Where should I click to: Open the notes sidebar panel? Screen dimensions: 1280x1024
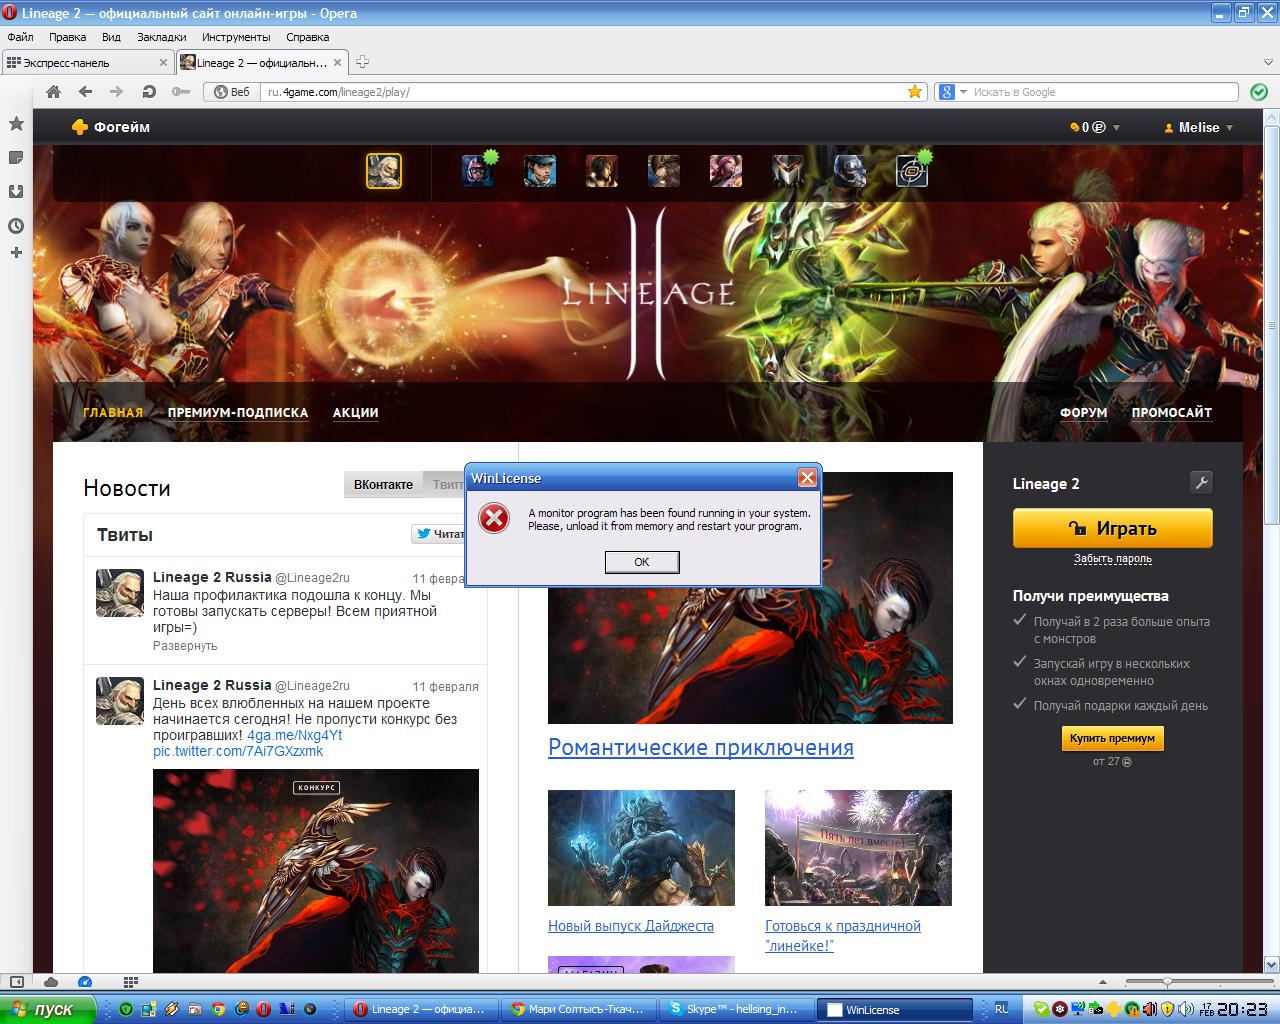coord(16,158)
